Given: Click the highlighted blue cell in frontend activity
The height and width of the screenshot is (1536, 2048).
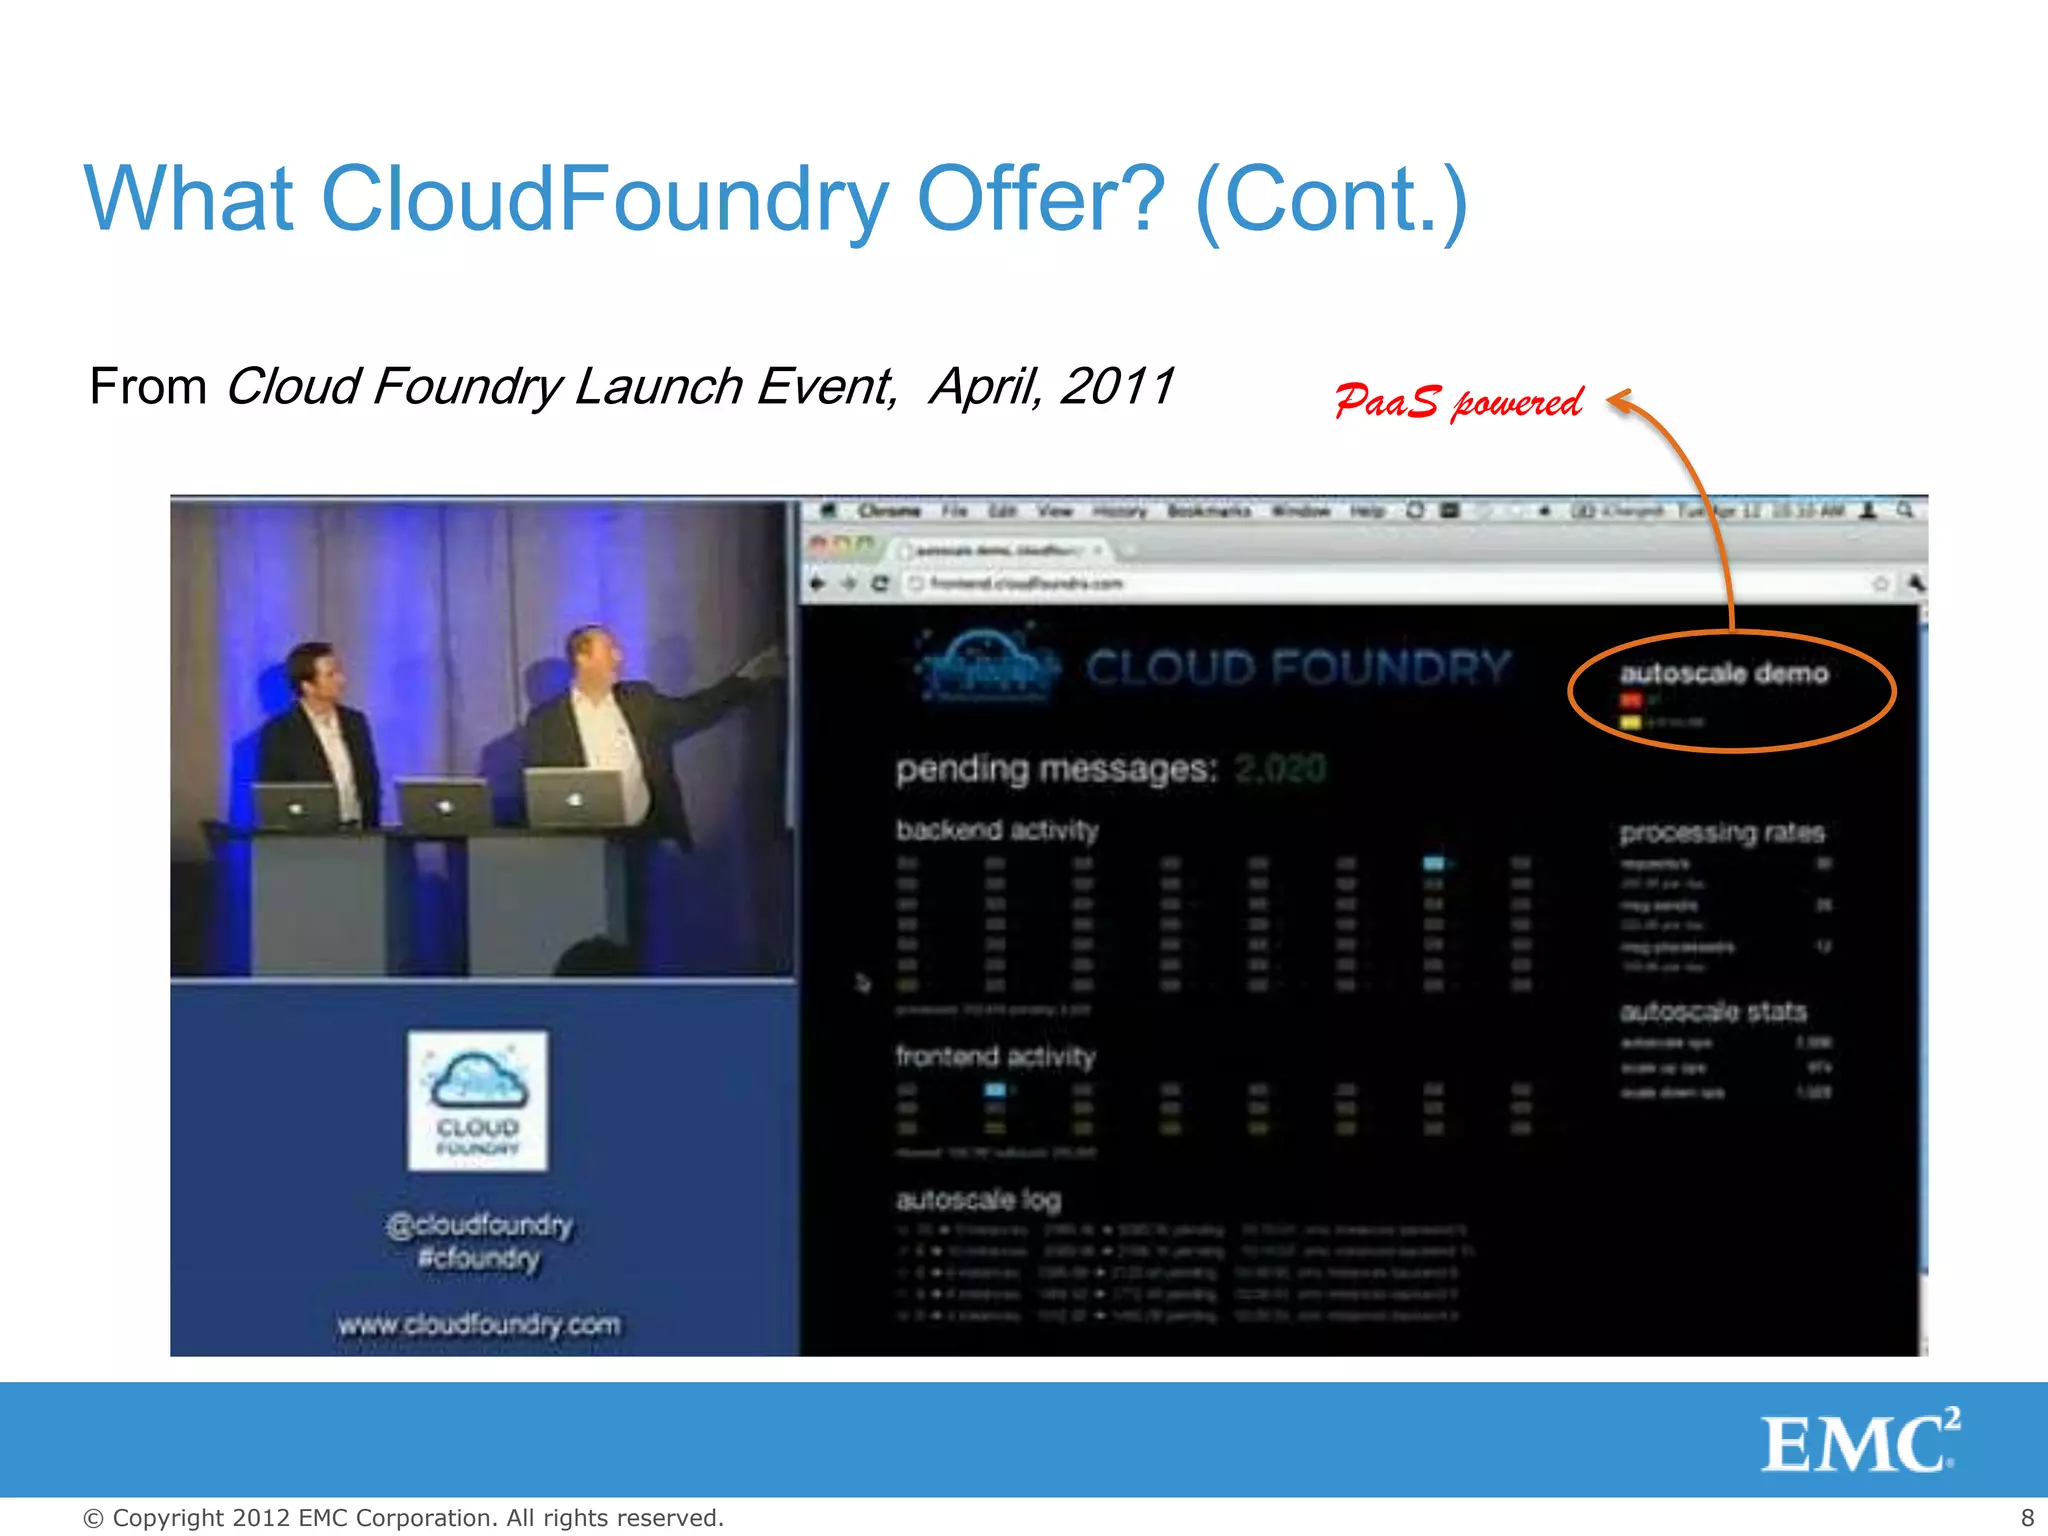Looking at the screenshot, I should pyautogui.click(x=996, y=1089).
